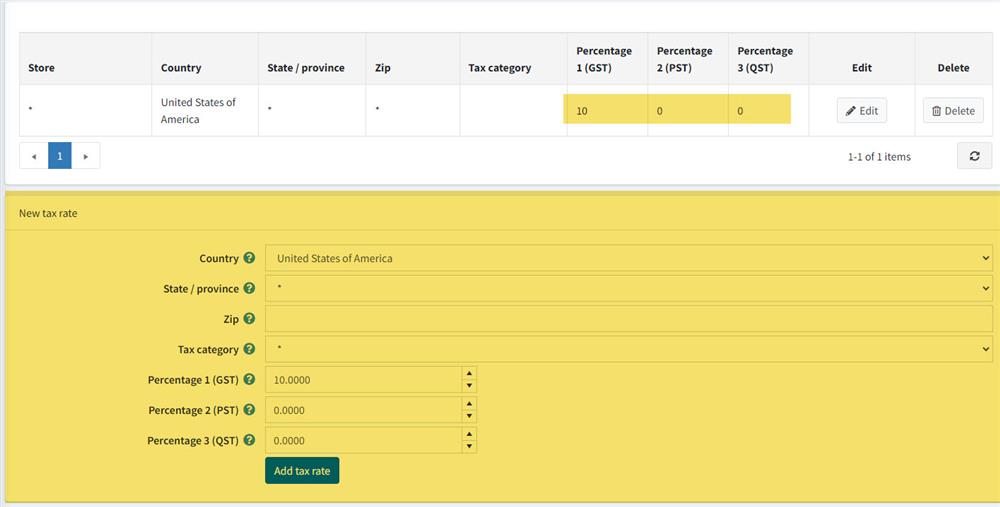The image size is (1000, 507).
Task: Go to page 1 in pager
Action: point(59,156)
